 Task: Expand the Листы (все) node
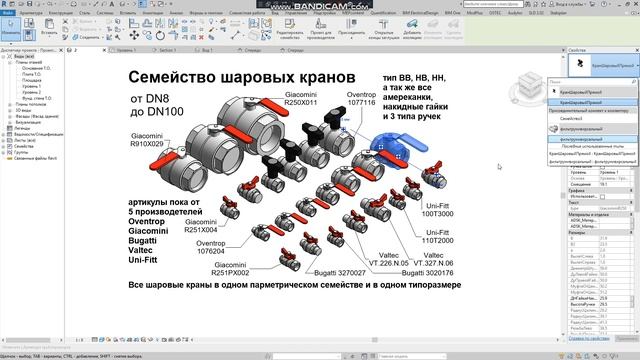click(x=3, y=140)
